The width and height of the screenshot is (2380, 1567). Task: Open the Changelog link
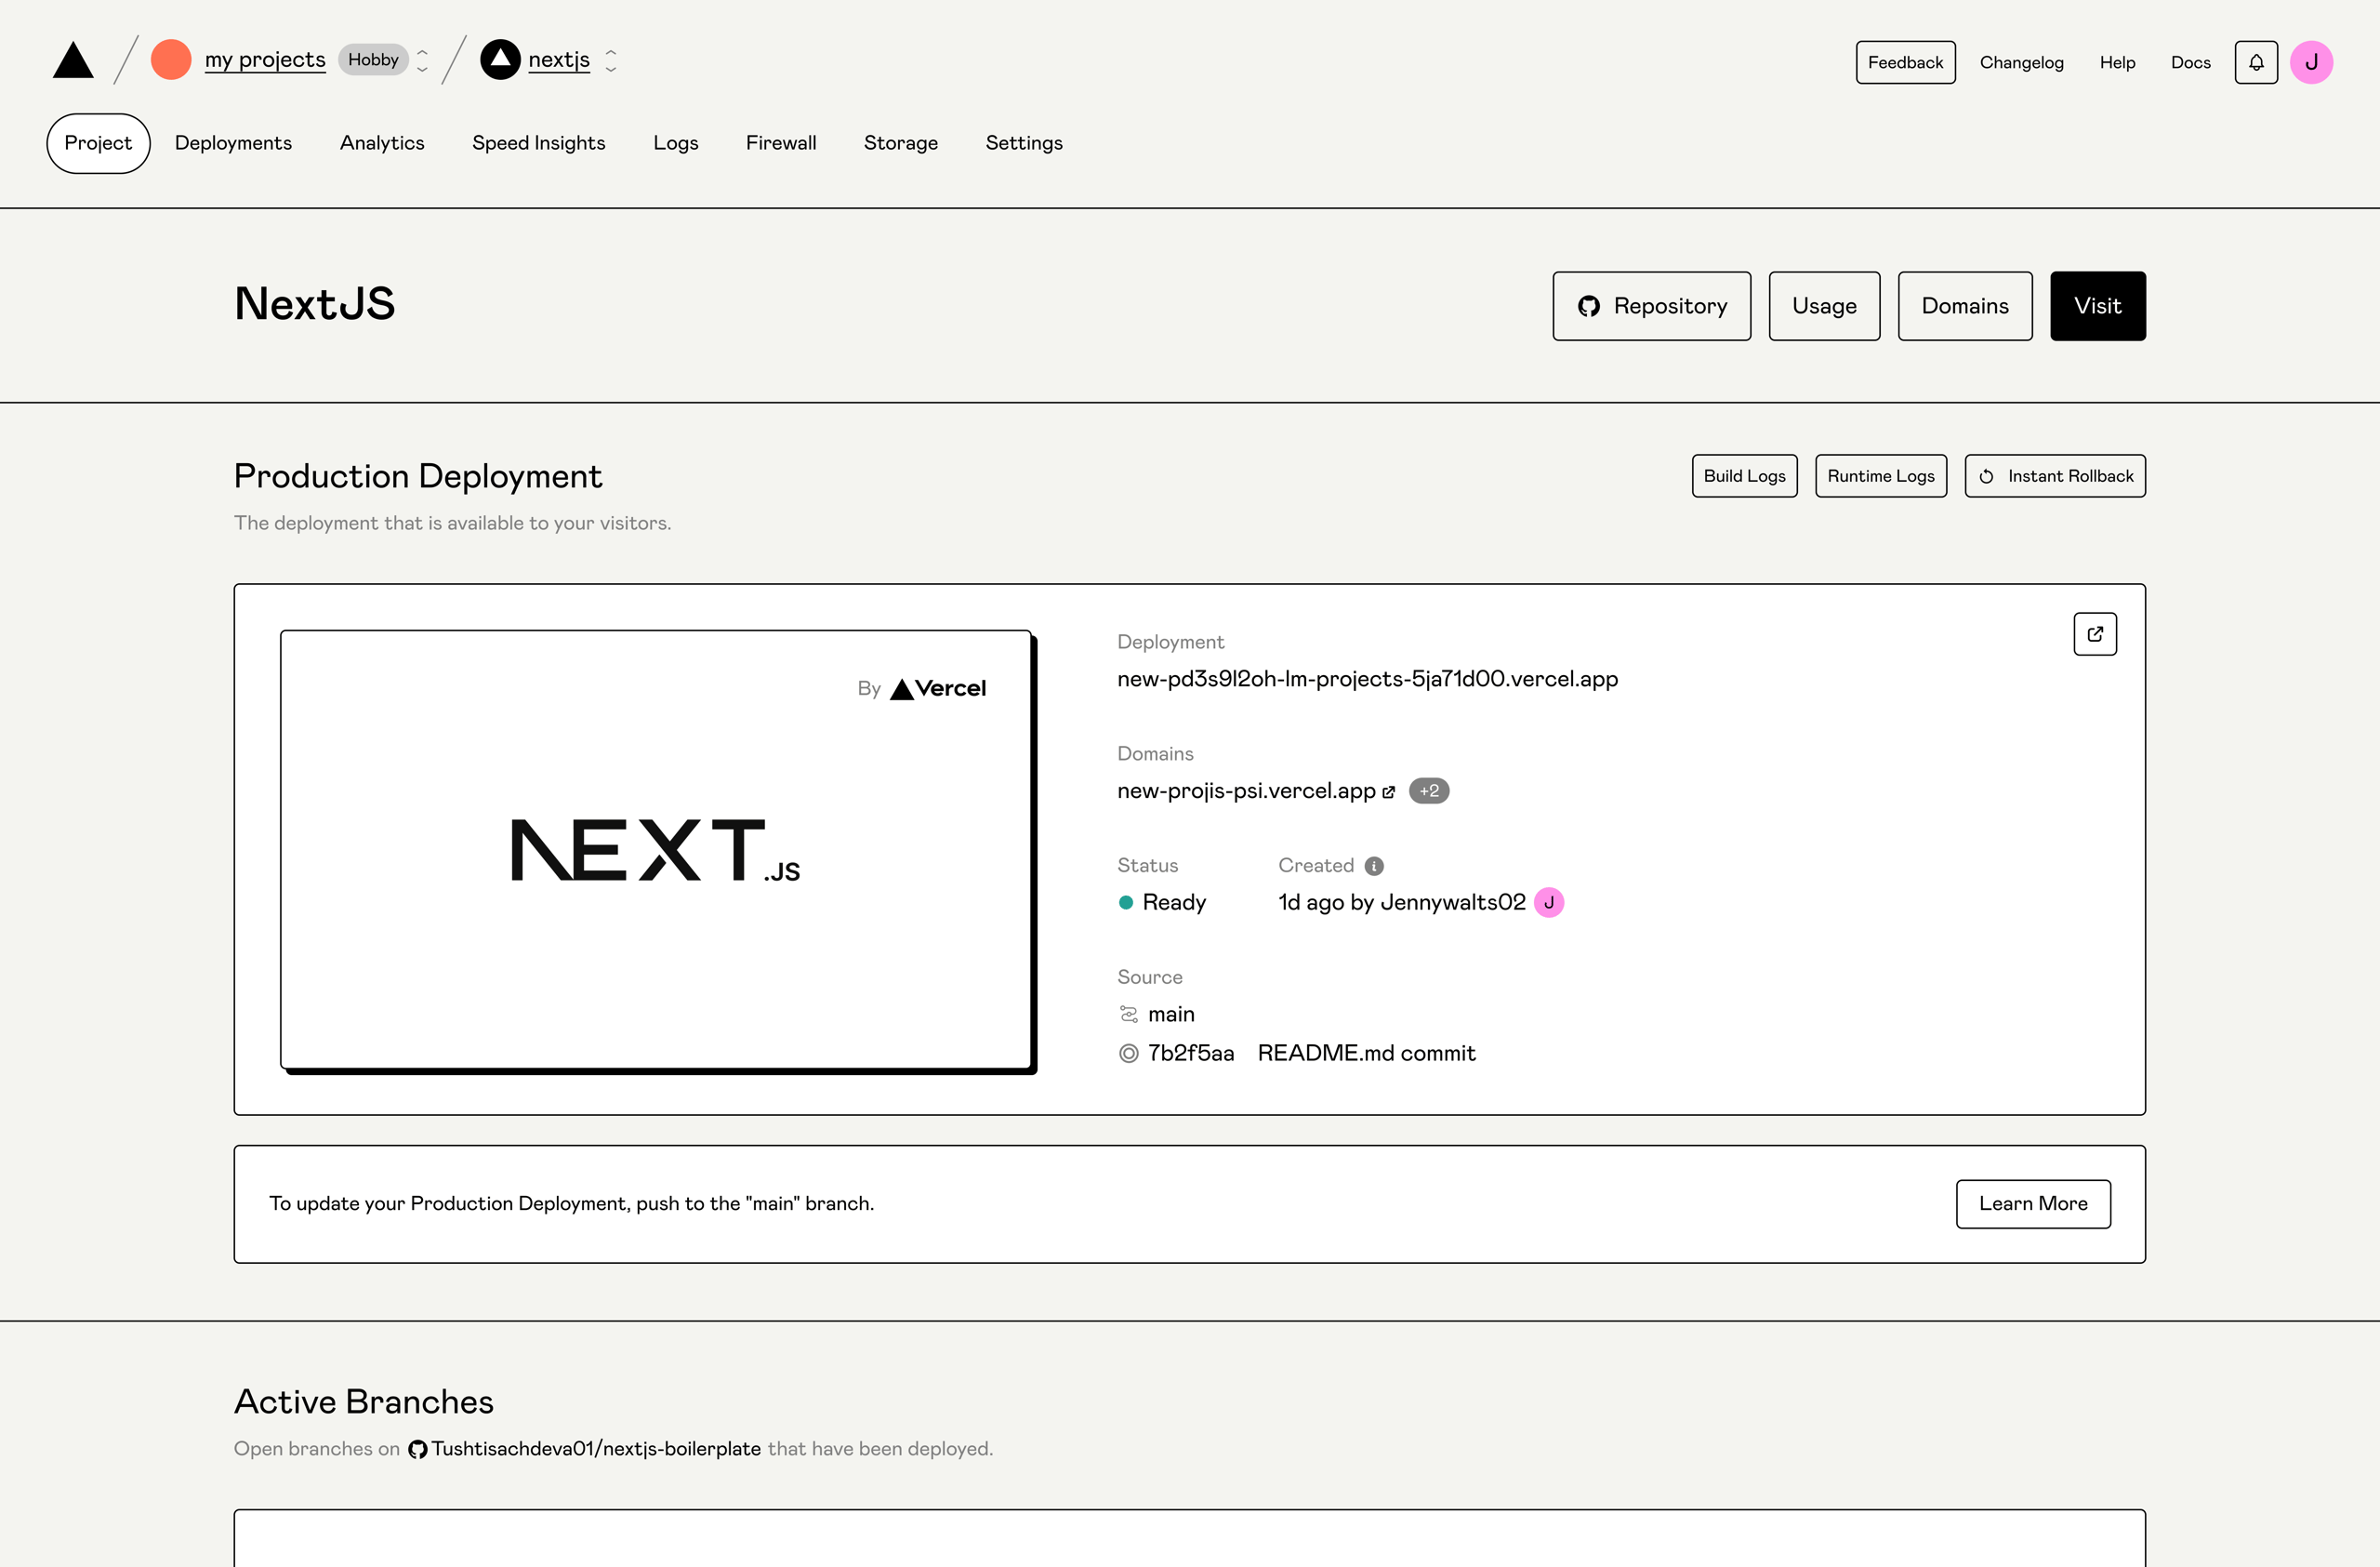click(2021, 62)
